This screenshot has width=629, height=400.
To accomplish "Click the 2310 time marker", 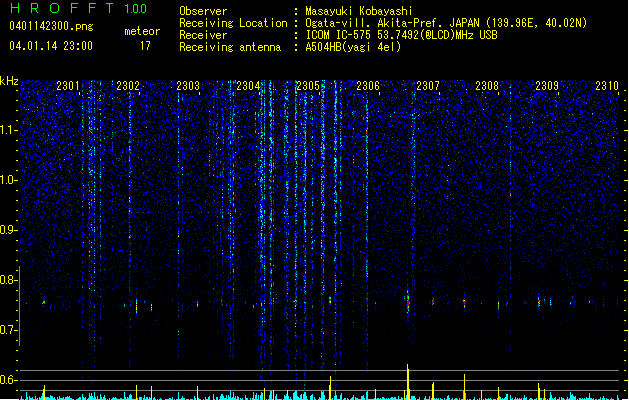I will [607, 86].
